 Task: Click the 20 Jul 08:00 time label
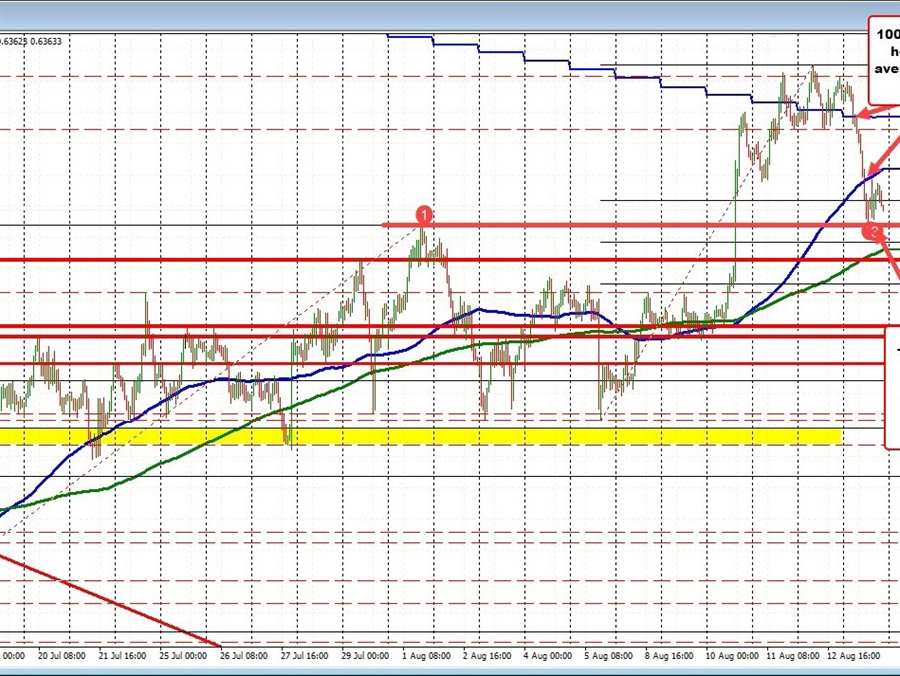click(x=62, y=656)
